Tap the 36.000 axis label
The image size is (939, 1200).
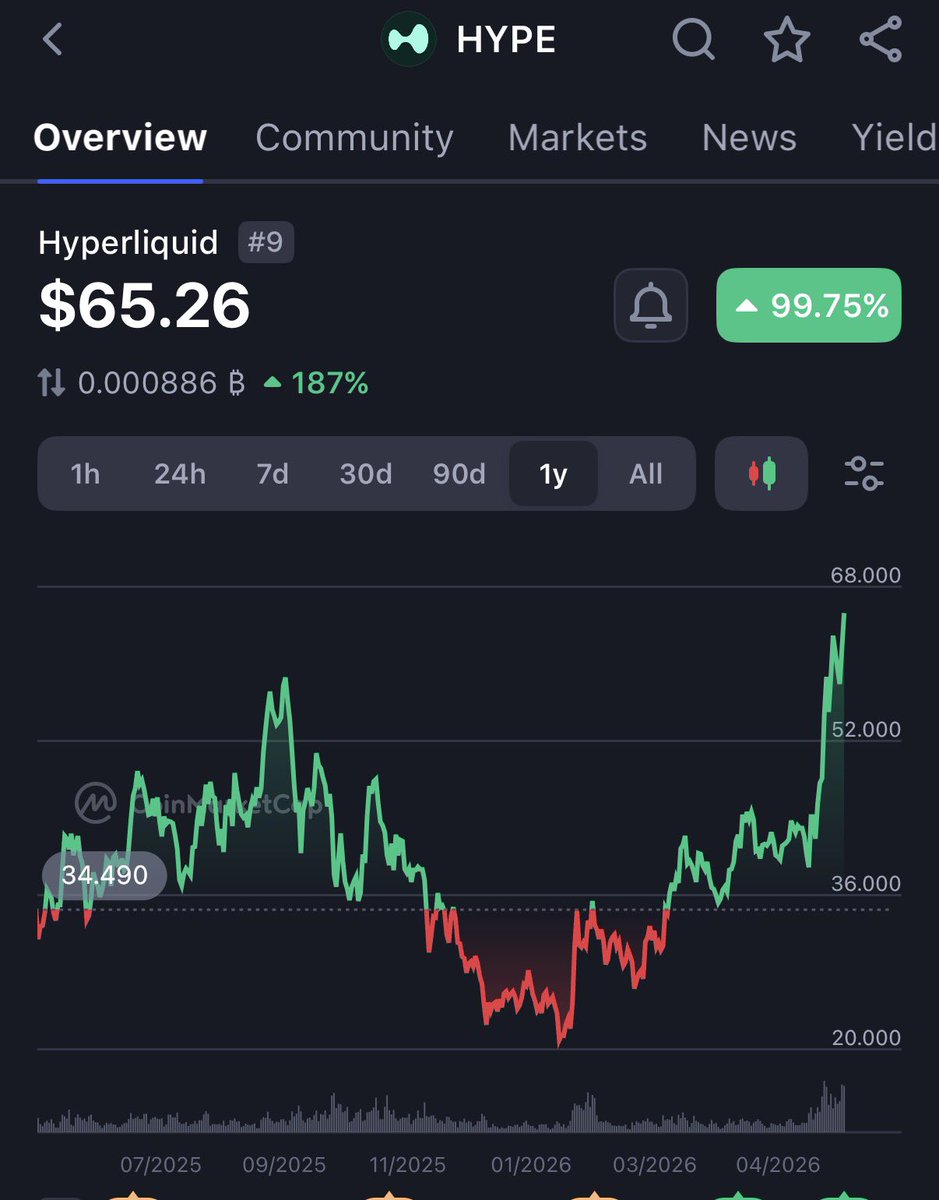point(865,884)
